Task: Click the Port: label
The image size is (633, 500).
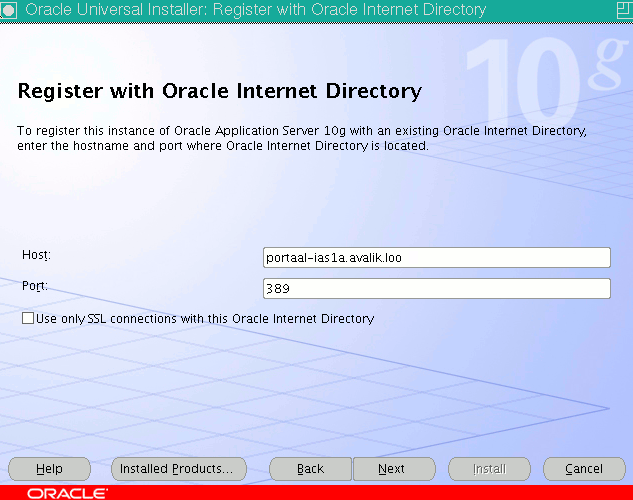Action: click(35, 286)
